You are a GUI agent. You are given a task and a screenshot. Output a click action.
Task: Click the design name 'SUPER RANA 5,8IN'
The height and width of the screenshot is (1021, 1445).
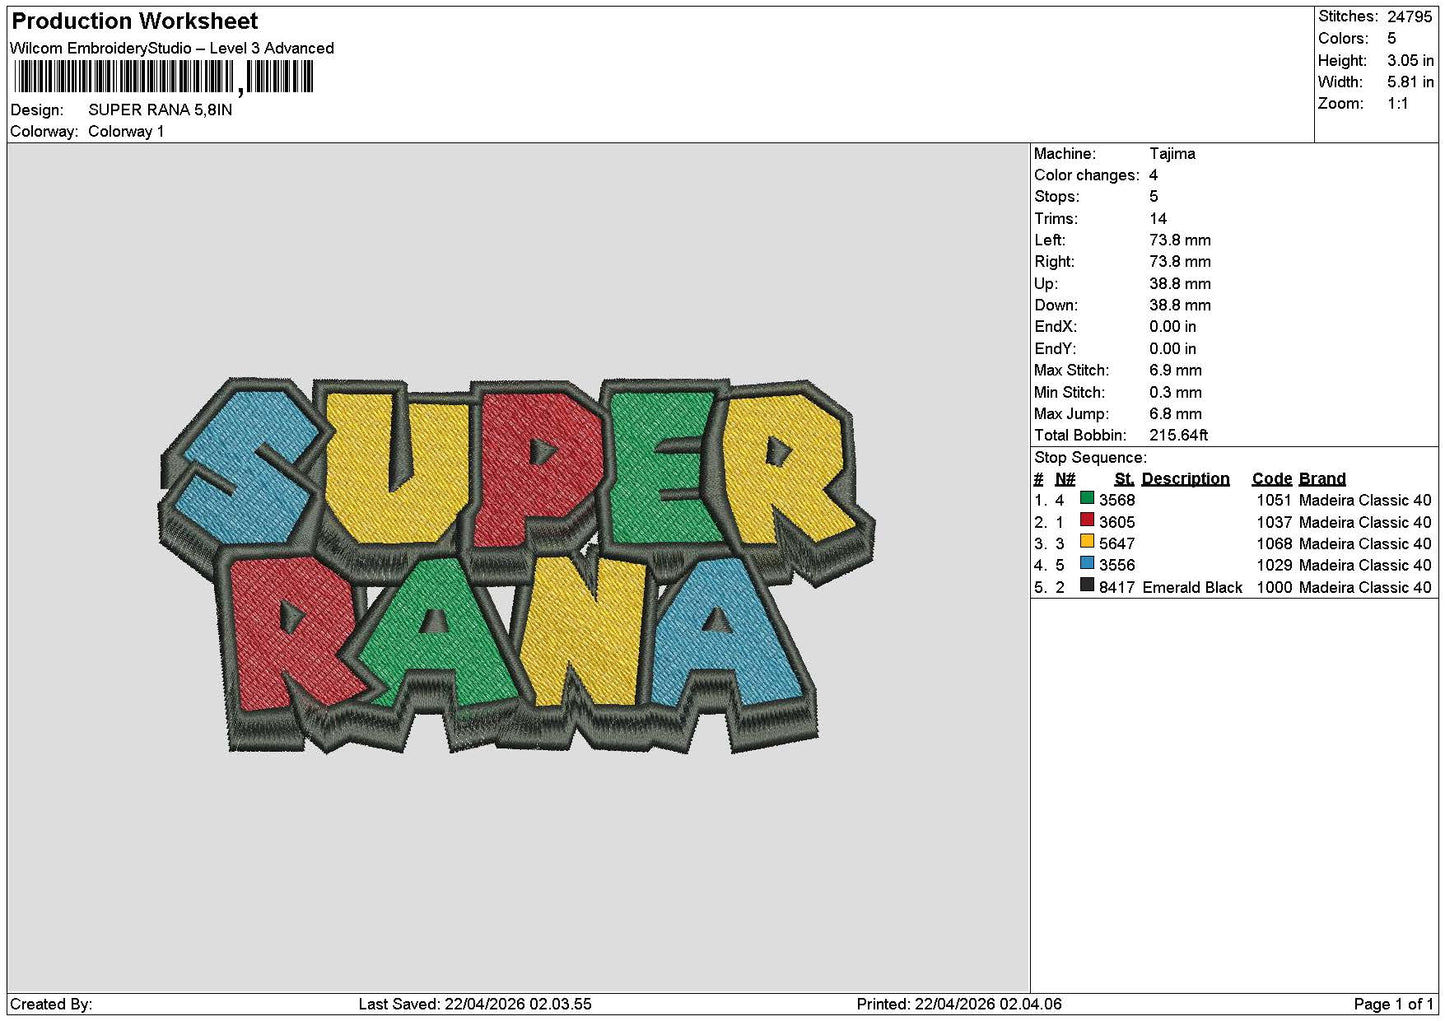pos(160,110)
